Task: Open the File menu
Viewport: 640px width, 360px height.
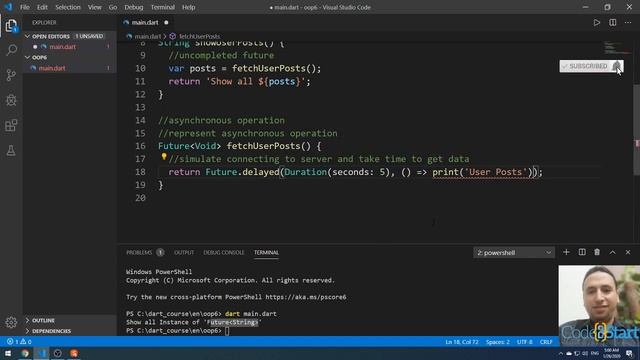Action: click(25, 7)
